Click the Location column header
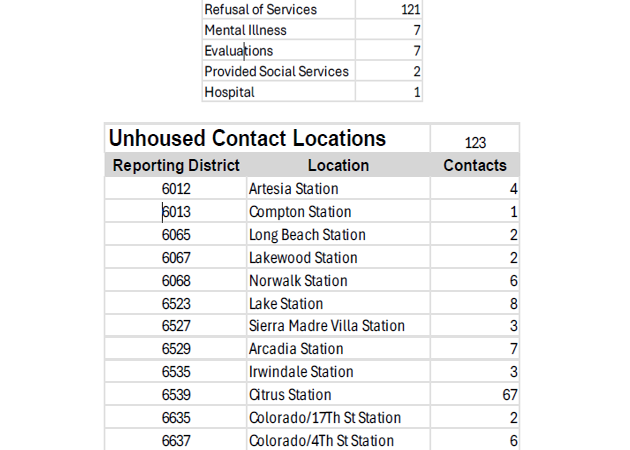The width and height of the screenshot is (630, 450). click(338, 166)
